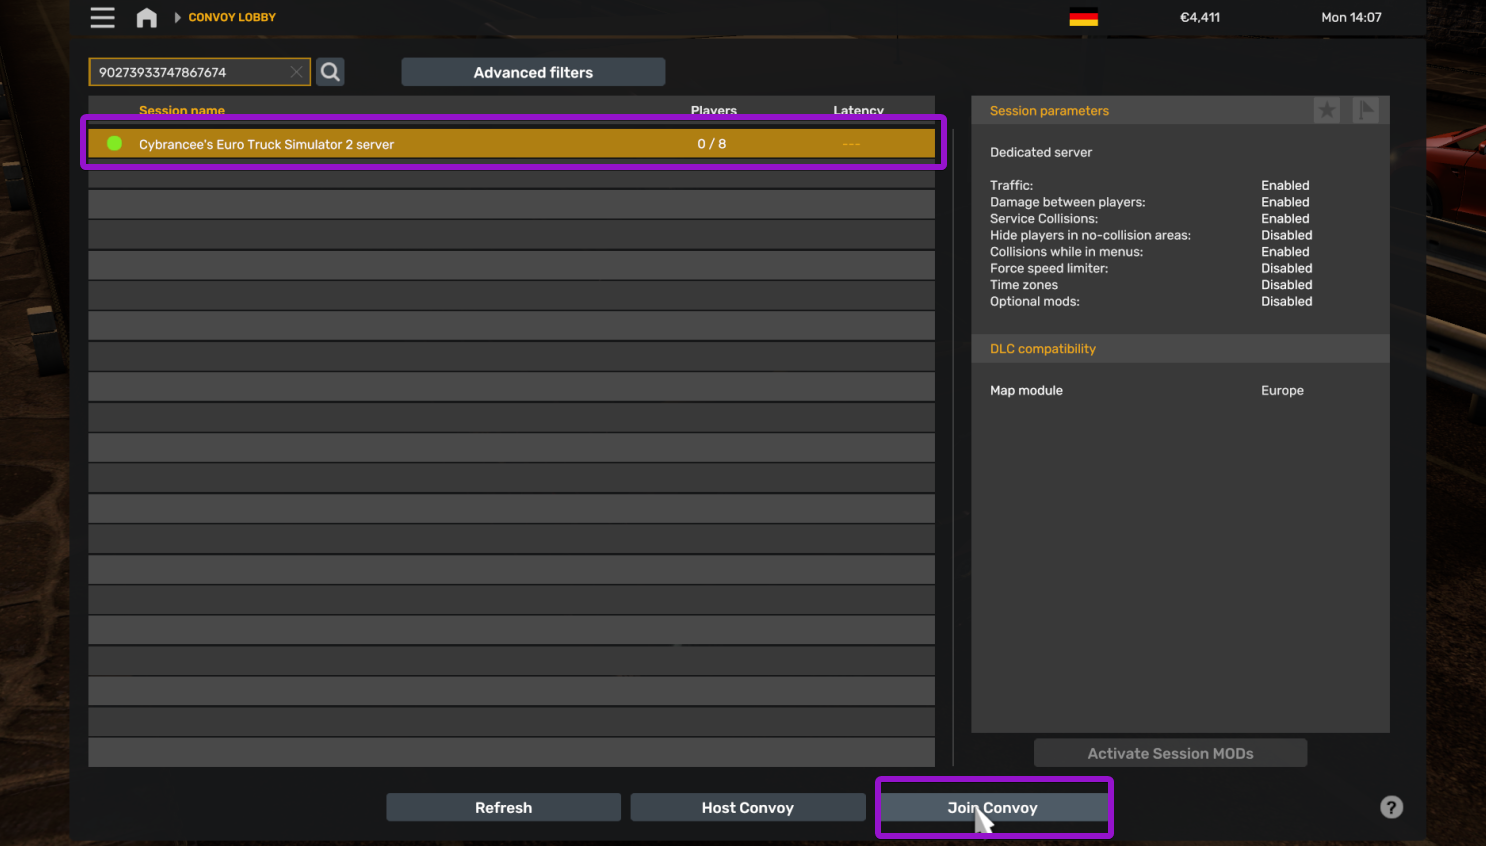Click Force speed limiter label
This screenshot has height=846, width=1486.
point(1049,268)
